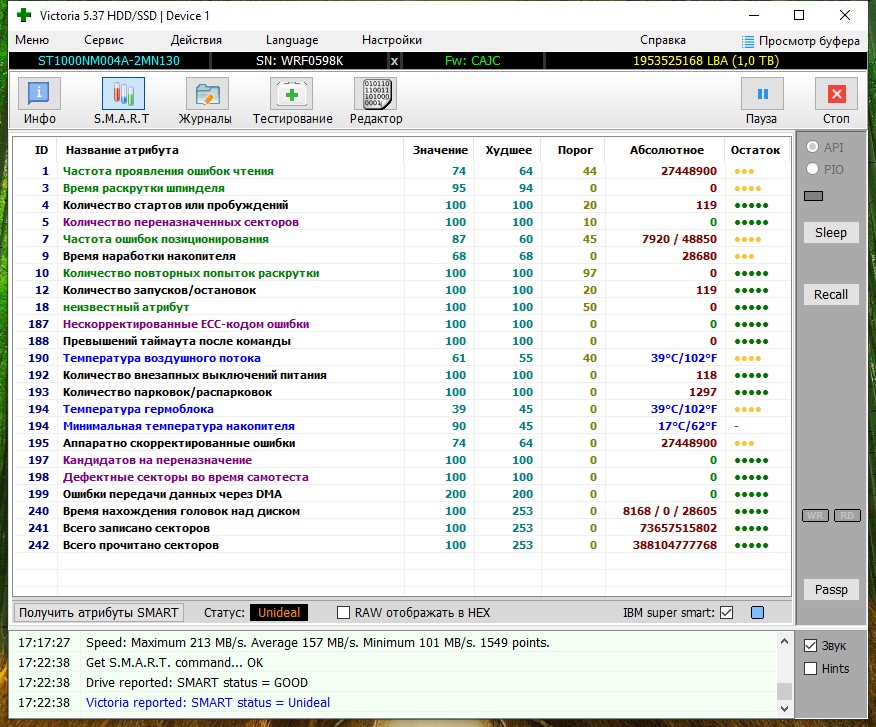
Task: Enable RAW отображать в HEX checkbox
Action: (344, 613)
